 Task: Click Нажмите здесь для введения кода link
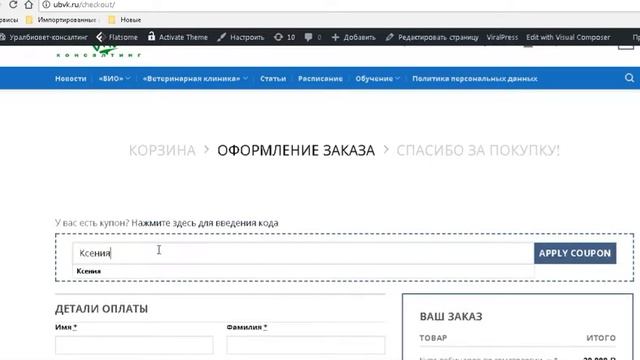click(x=205, y=223)
